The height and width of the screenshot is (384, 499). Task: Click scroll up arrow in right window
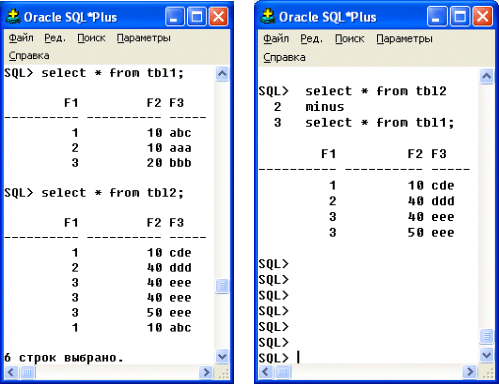point(487,76)
